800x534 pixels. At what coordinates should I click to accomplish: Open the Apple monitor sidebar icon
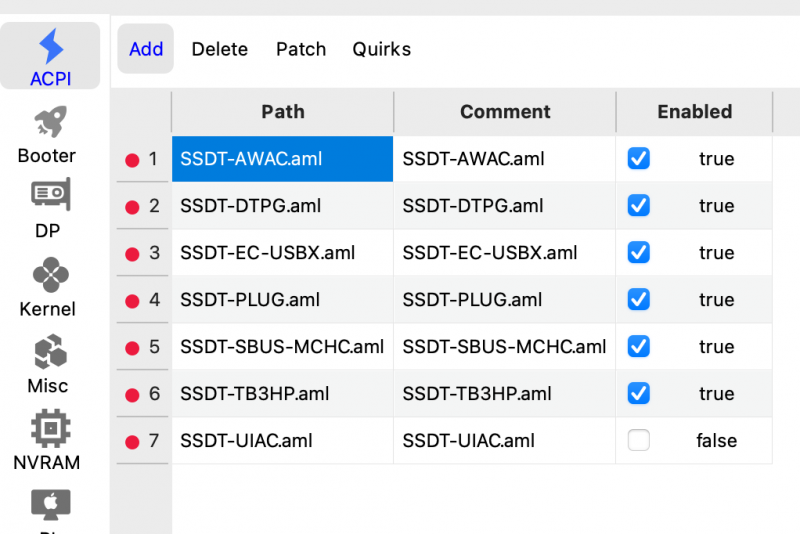(50, 505)
